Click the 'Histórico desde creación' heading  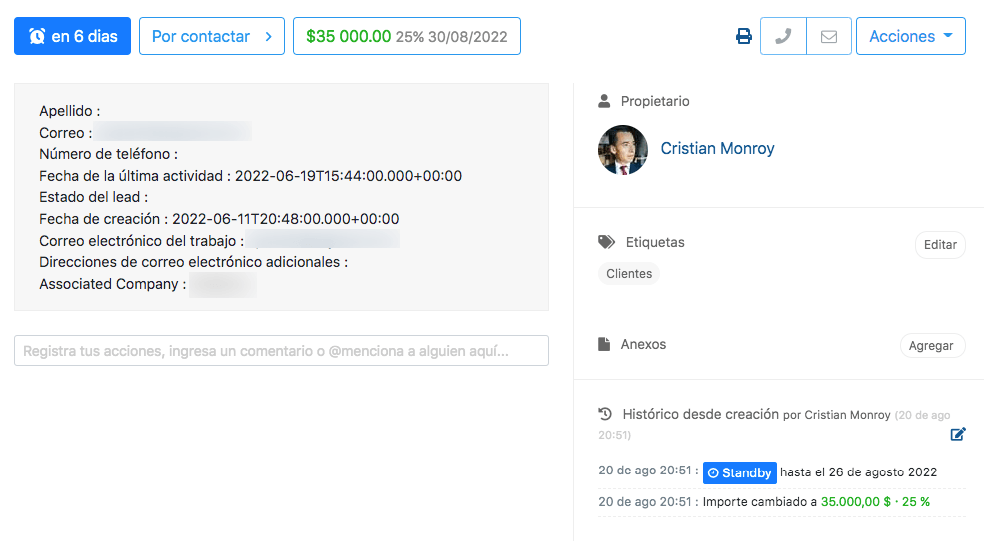coord(700,414)
